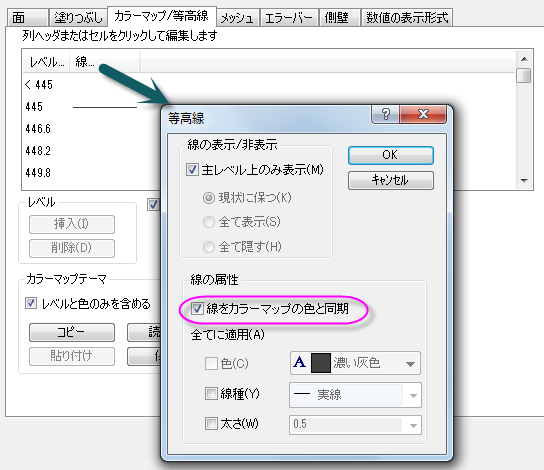Click コピー button
Image resolution: width=544 pixels, height=470 pixels.
[x=72, y=332]
